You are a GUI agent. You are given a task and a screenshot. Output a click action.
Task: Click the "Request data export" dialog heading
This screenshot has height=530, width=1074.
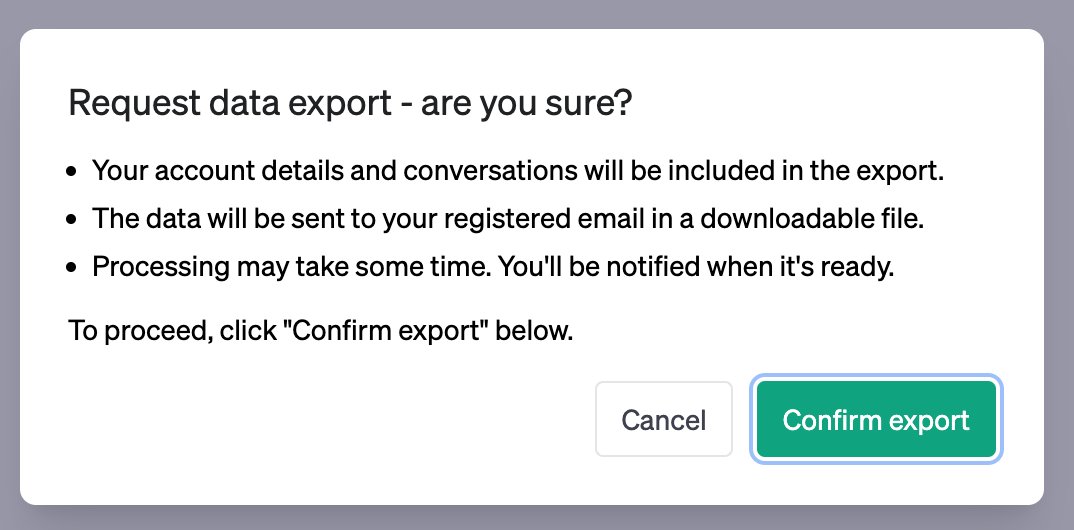point(349,104)
